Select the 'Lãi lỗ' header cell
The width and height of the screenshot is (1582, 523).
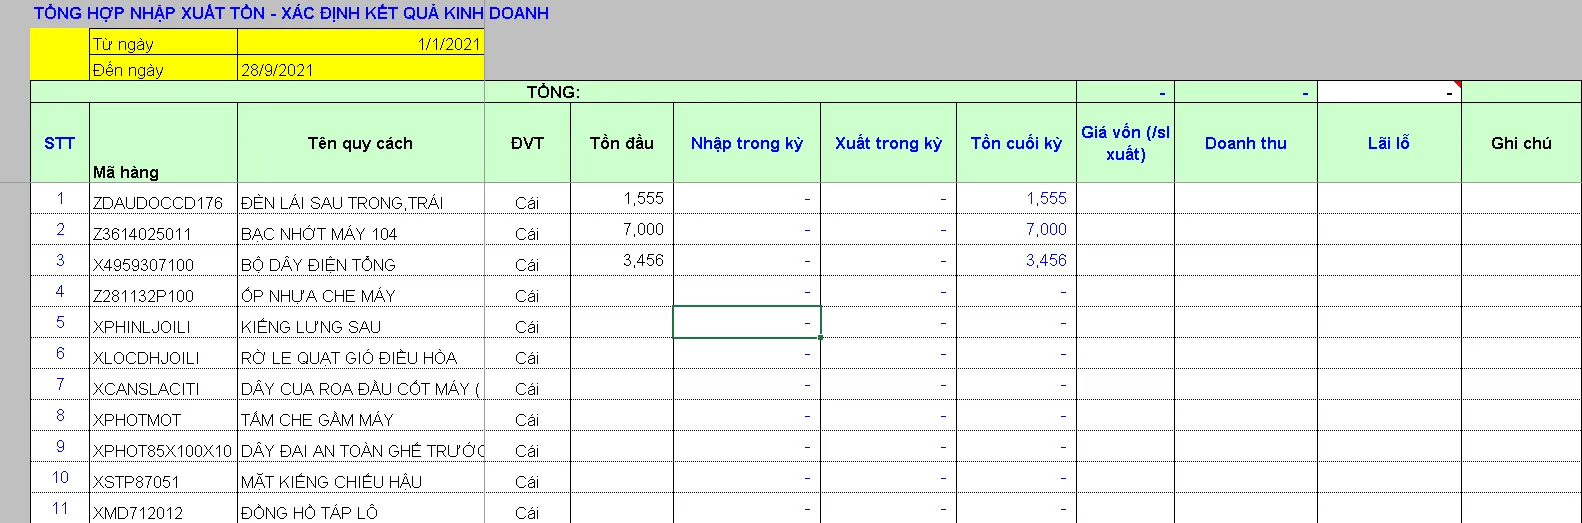[1388, 143]
